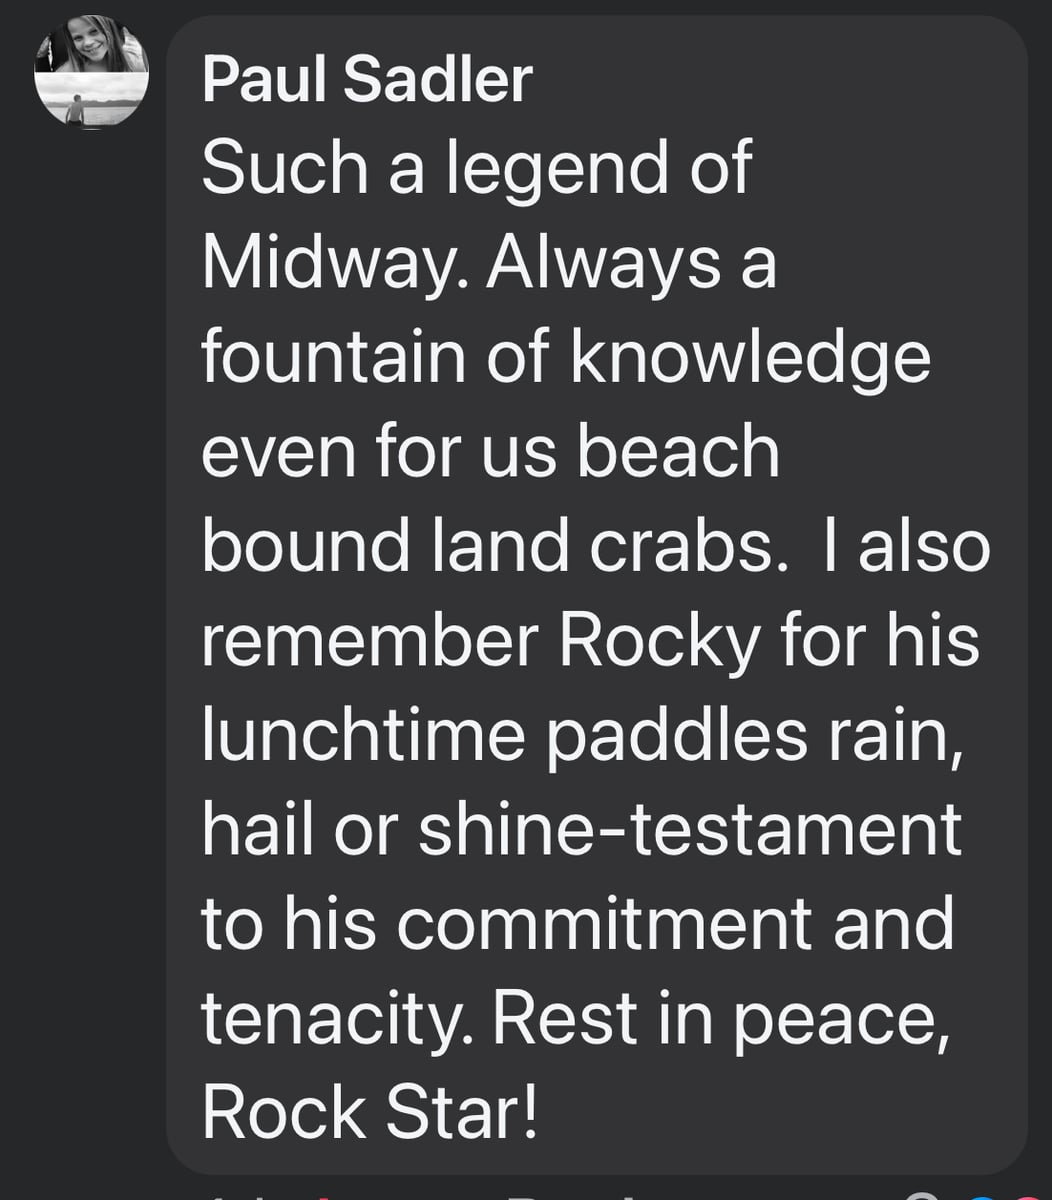Click the words 'fountain of knowledge'
This screenshot has width=1052, height=1200.
(x=566, y=360)
